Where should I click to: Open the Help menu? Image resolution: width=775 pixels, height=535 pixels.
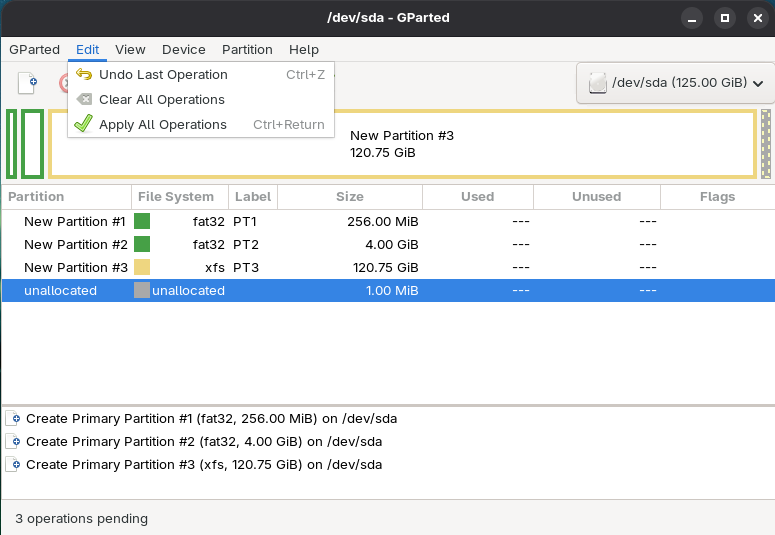(304, 49)
